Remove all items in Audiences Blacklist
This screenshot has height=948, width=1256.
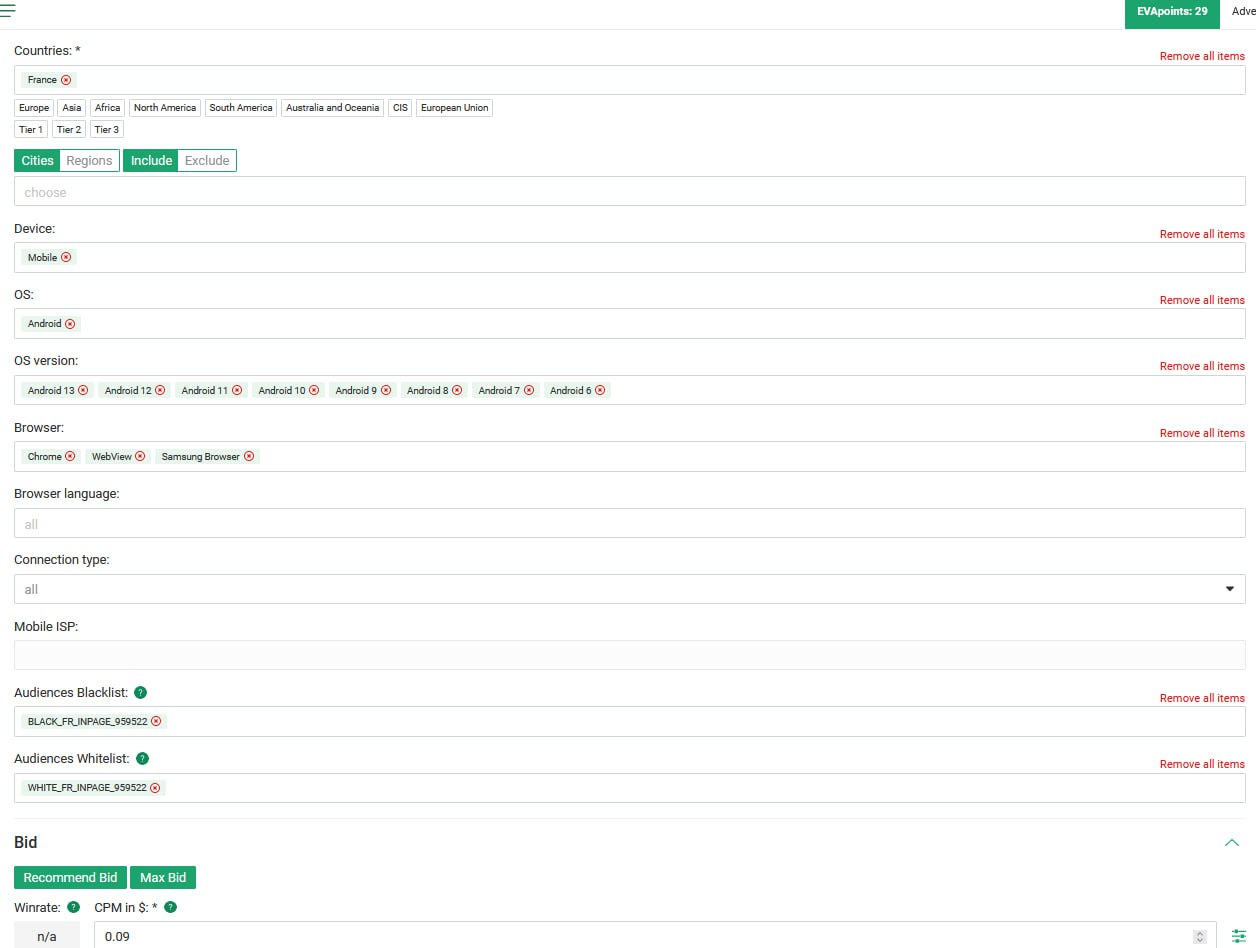click(x=1202, y=698)
